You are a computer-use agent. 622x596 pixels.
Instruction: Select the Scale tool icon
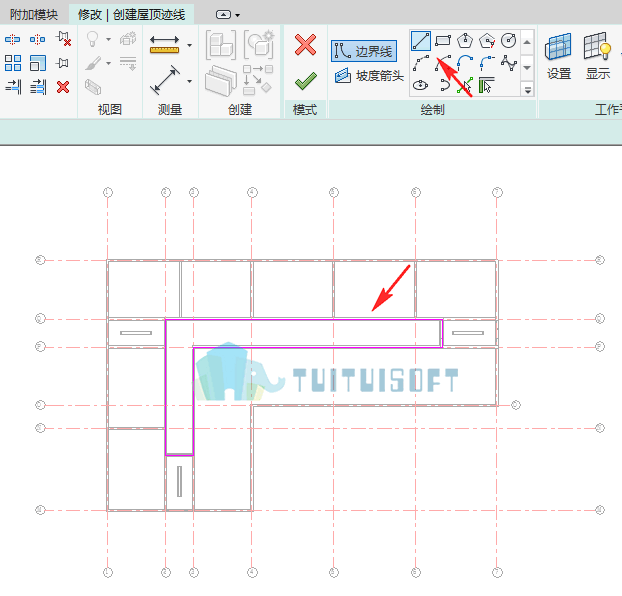(x=38, y=63)
